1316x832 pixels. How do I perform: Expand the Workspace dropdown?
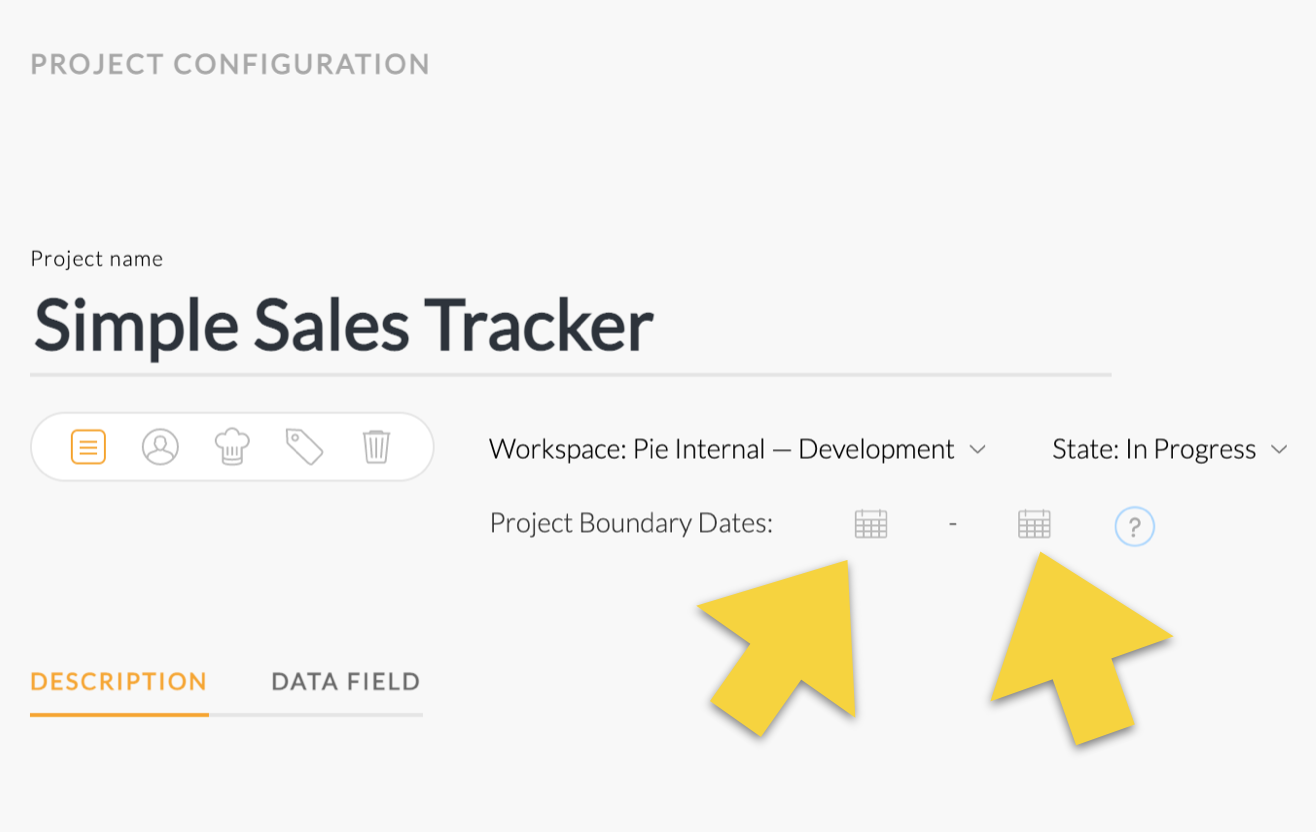pyautogui.click(x=978, y=449)
